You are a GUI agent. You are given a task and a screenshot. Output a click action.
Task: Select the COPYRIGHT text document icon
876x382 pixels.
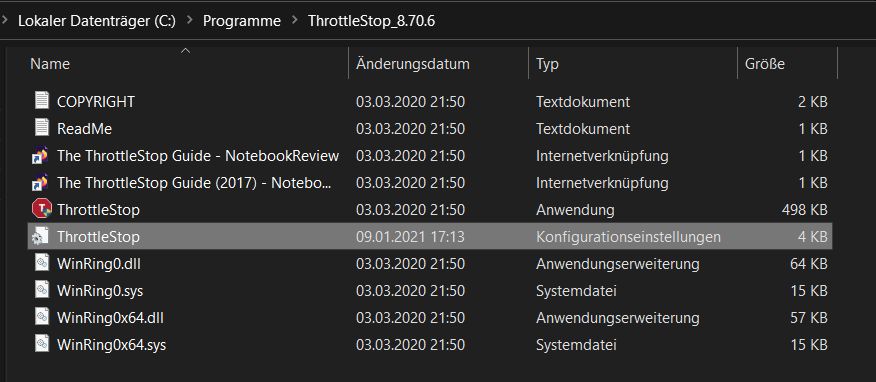point(41,101)
